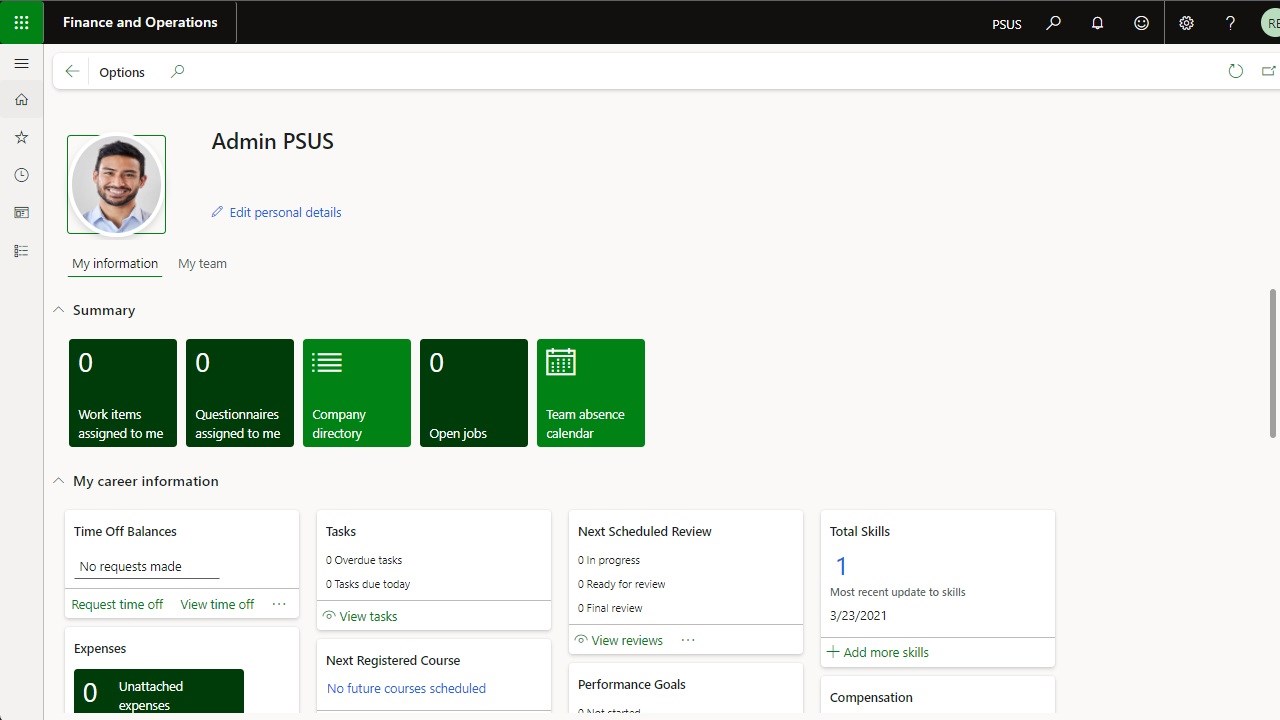Switch to the My team tab
This screenshot has height=720, width=1280.
202,264
